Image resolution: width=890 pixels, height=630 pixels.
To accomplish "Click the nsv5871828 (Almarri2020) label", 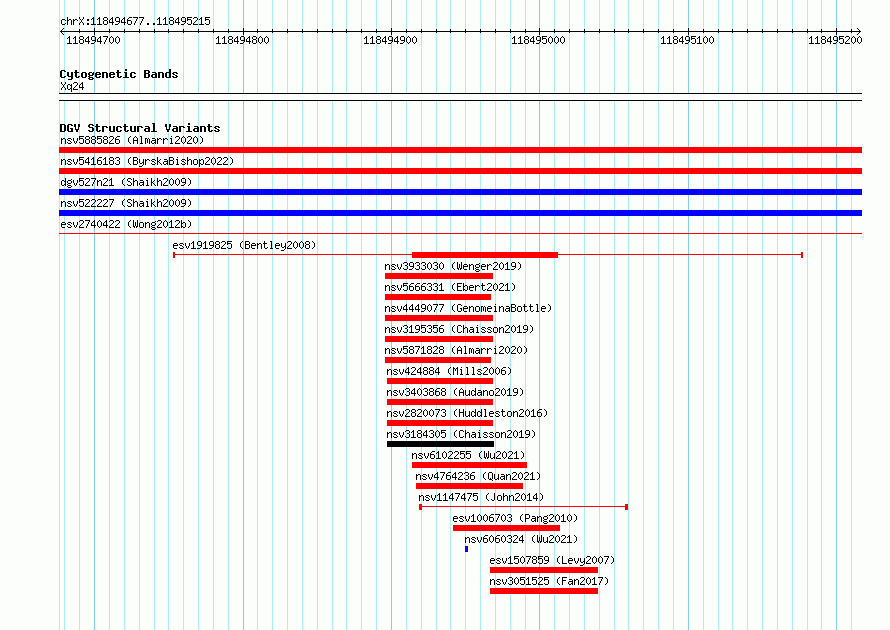I will tap(456, 350).
